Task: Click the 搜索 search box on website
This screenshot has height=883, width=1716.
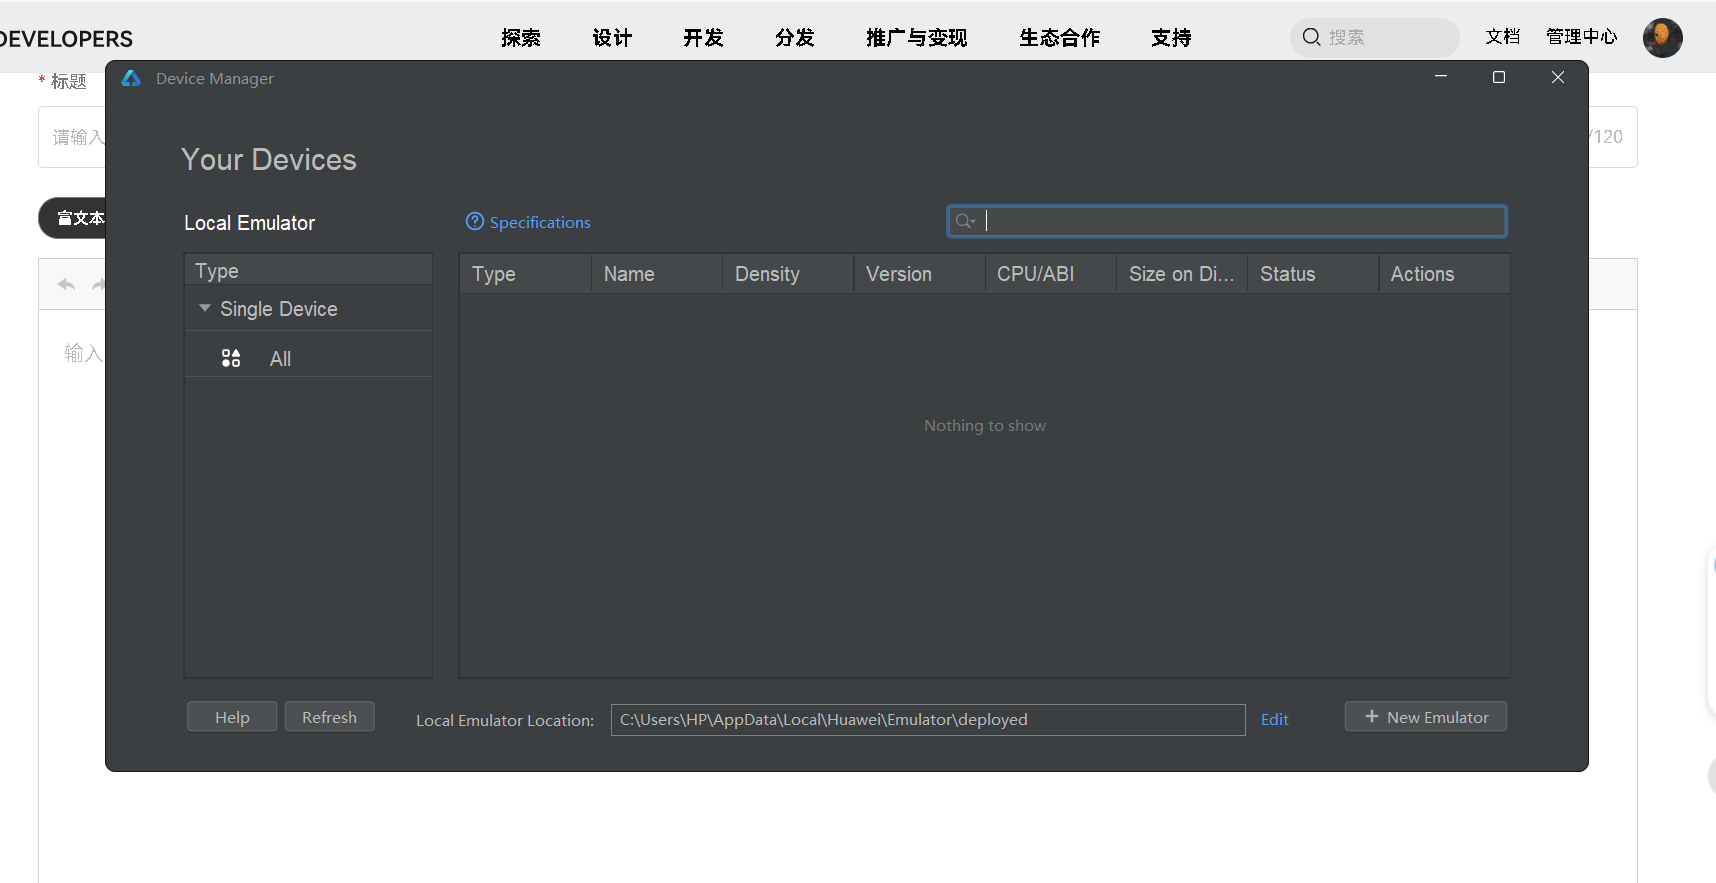Action: pos(1375,37)
